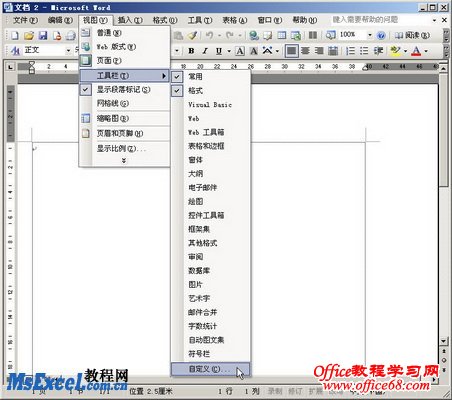Select Web 版式 view option
The height and width of the screenshot is (400, 452).
coord(124,47)
